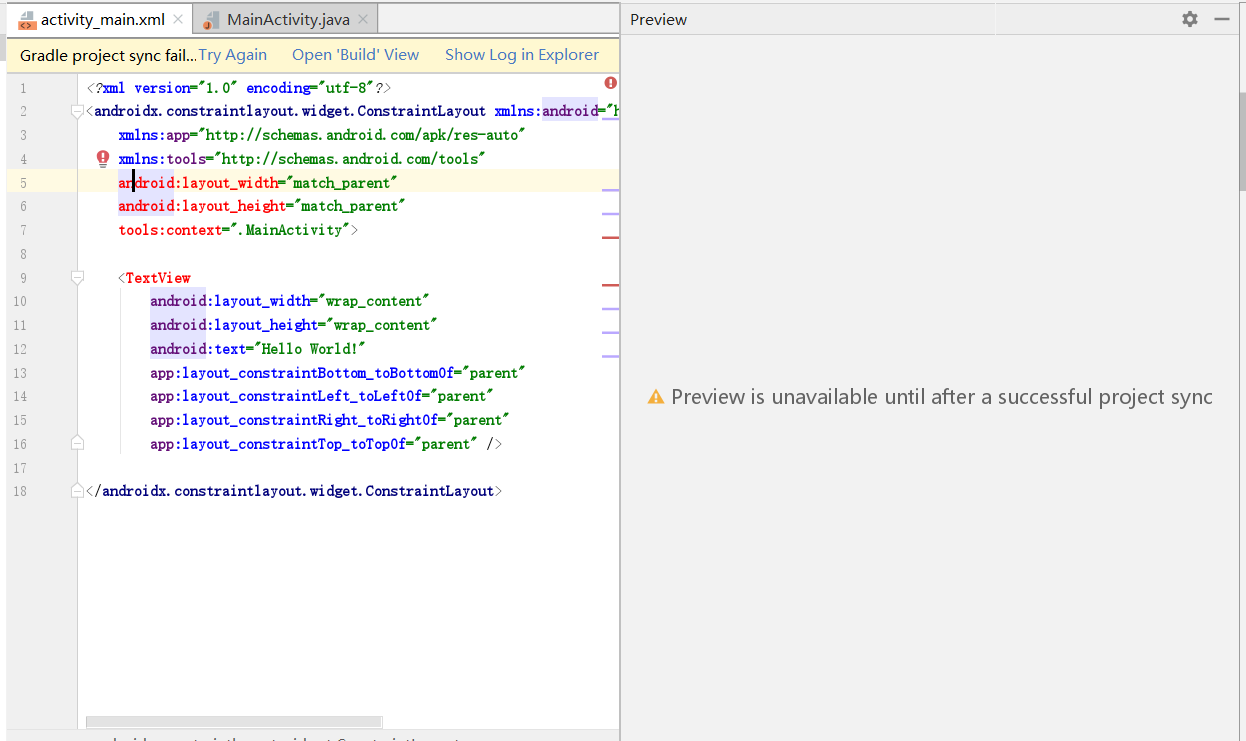The height and width of the screenshot is (741, 1246).
Task: Click the fold end marker on line 16
Action: coord(78,443)
